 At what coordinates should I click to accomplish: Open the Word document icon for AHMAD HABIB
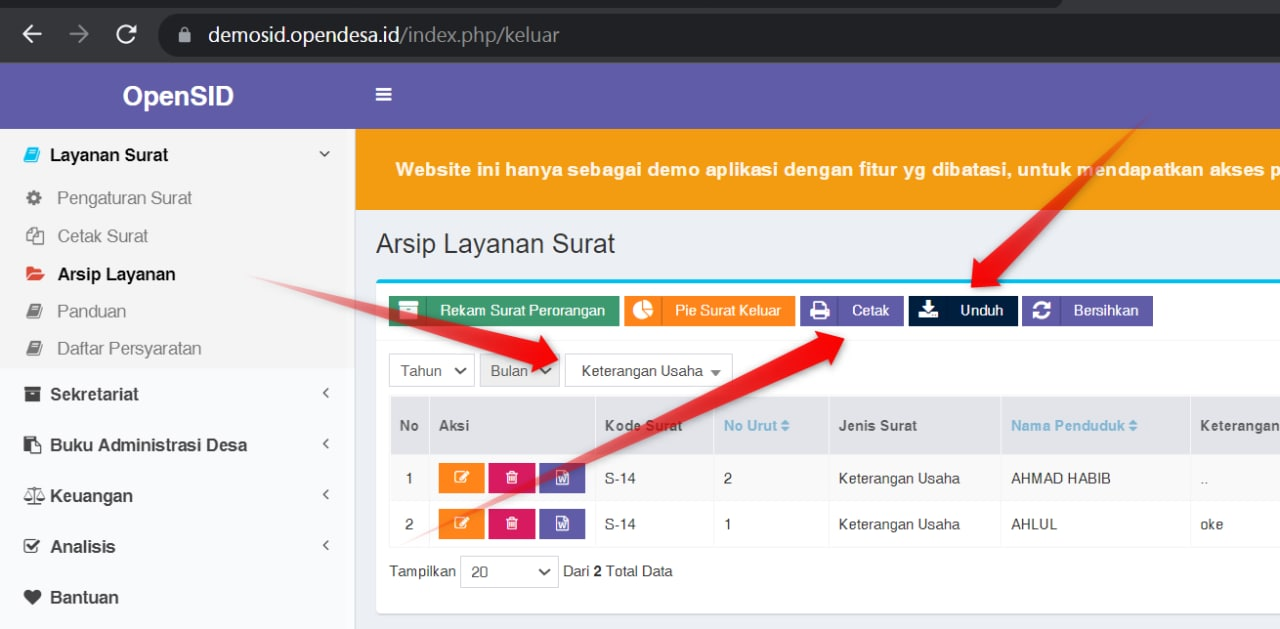pos(562,478)
